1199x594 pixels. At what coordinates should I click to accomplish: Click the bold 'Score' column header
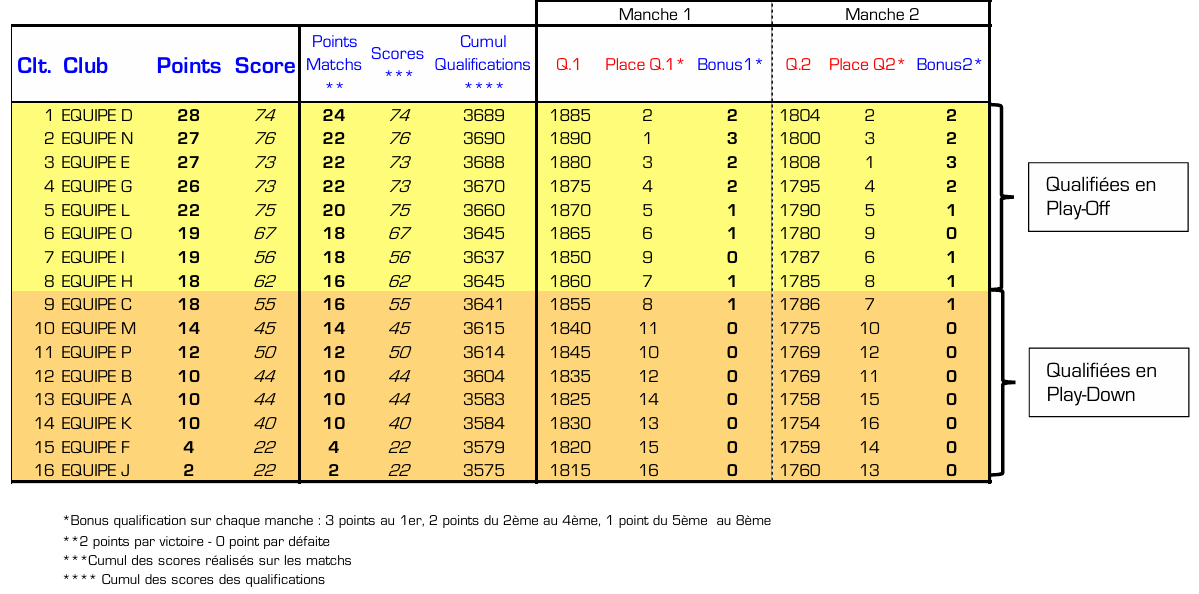pyautogui.click(x=265, y=66)
